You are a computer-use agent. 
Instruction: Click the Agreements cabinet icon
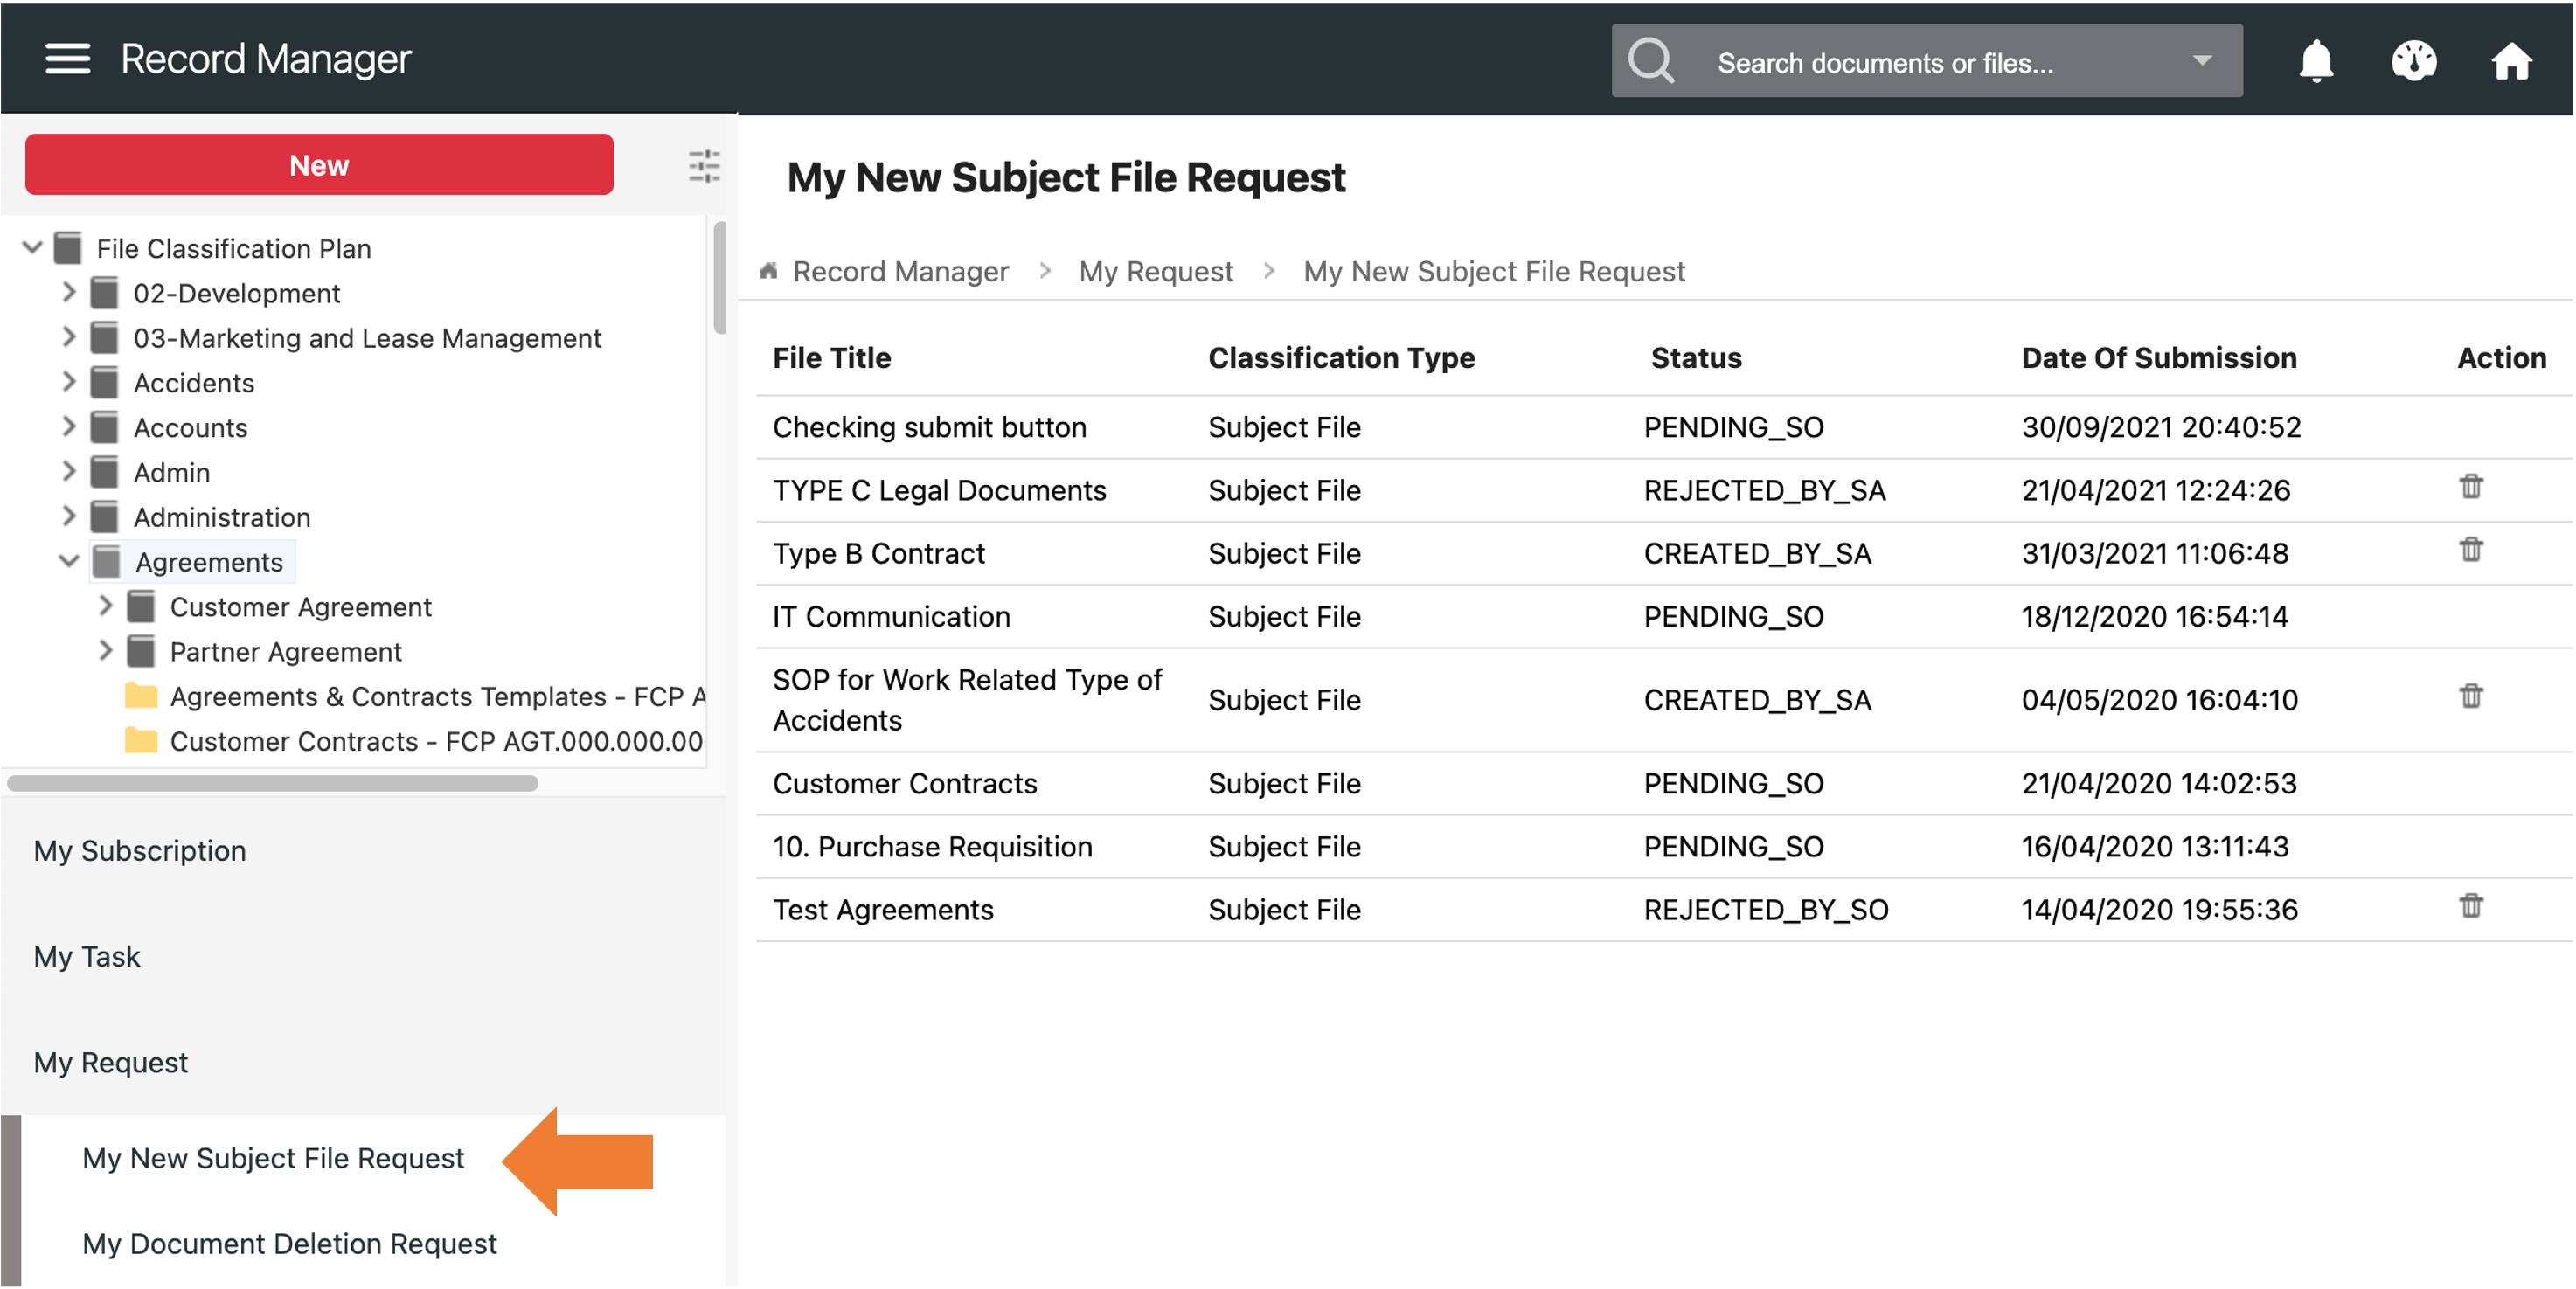pos(106,562)
